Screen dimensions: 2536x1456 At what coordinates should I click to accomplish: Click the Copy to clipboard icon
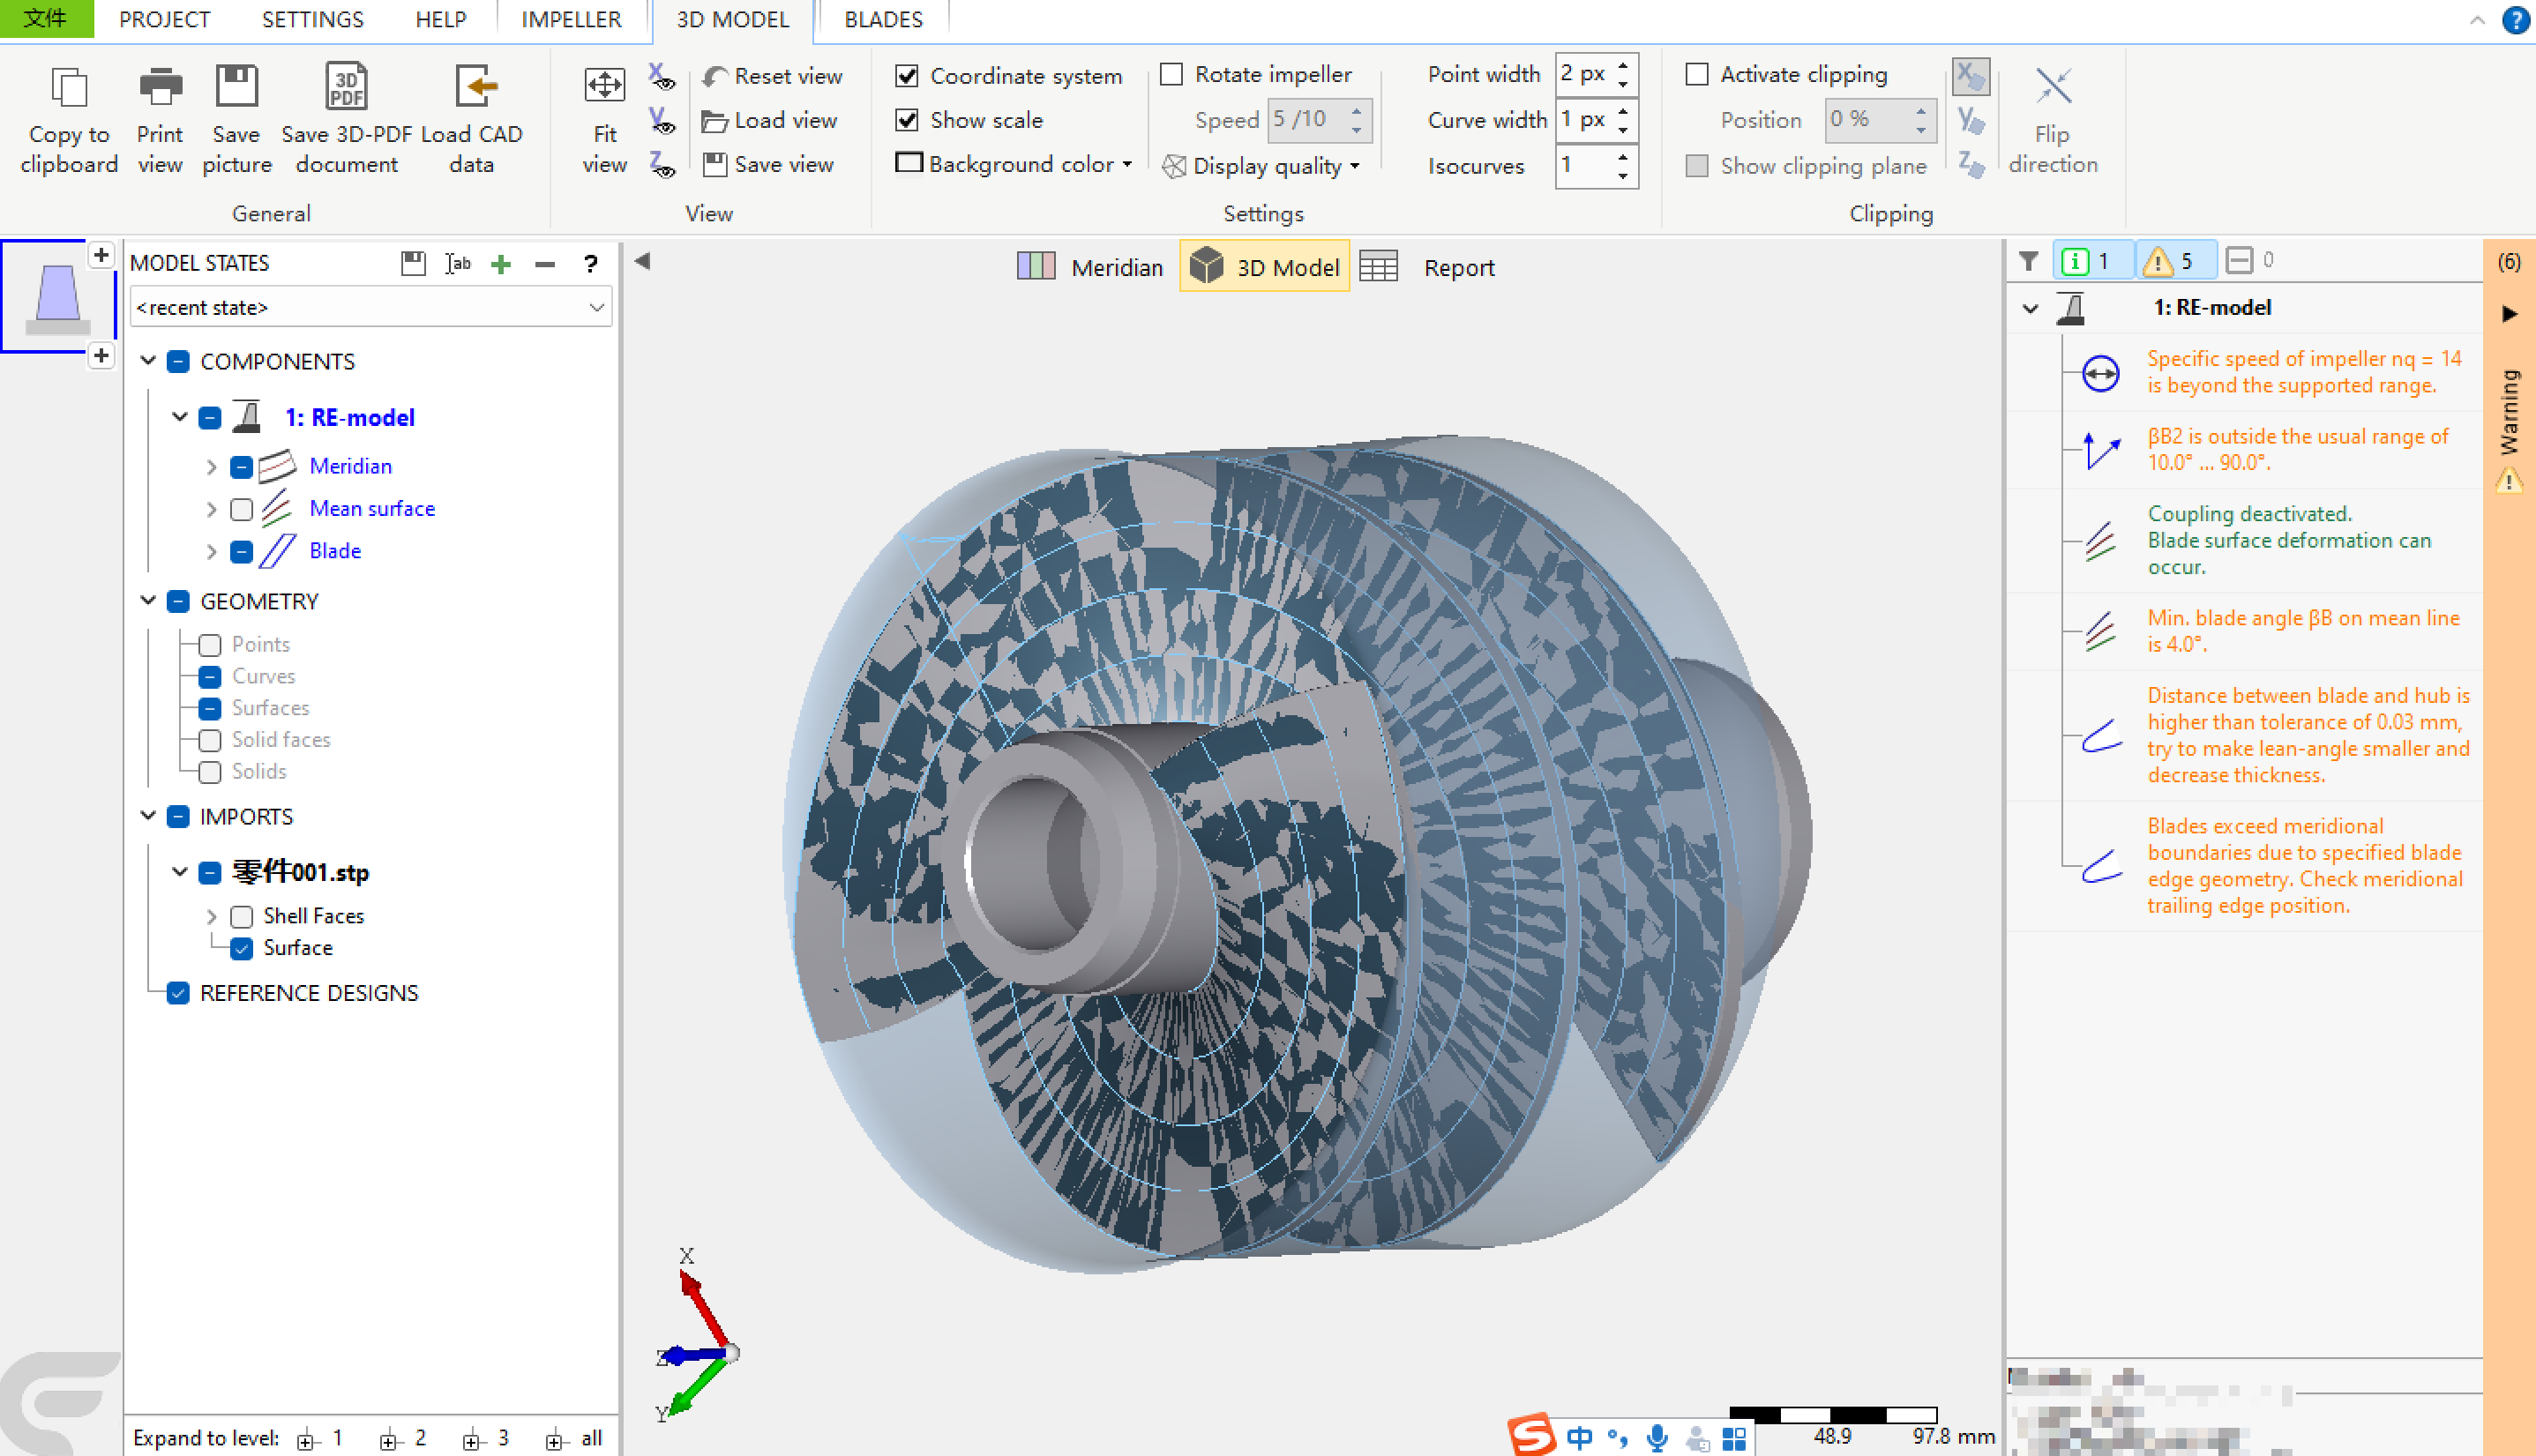(x=69, y=89)
